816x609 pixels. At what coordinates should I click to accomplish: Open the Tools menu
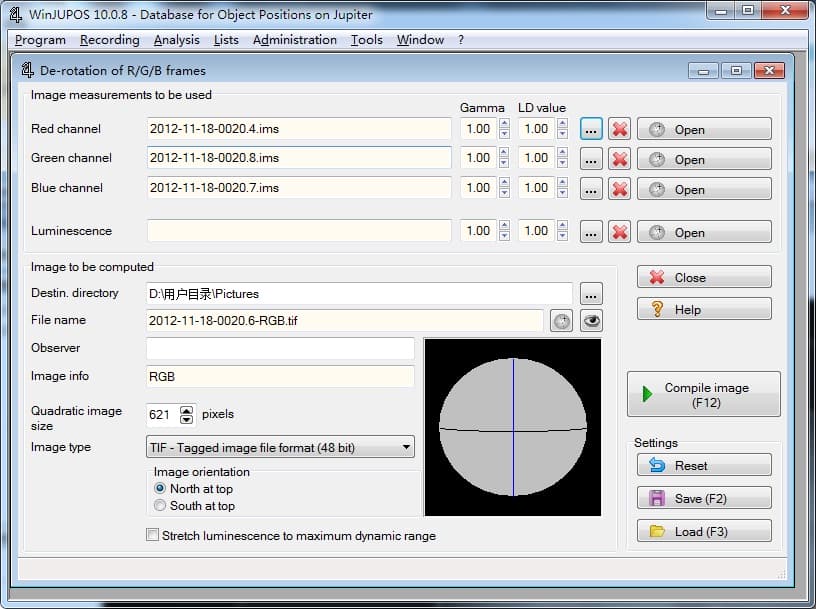pyautogui.click(x=366, y=40)
